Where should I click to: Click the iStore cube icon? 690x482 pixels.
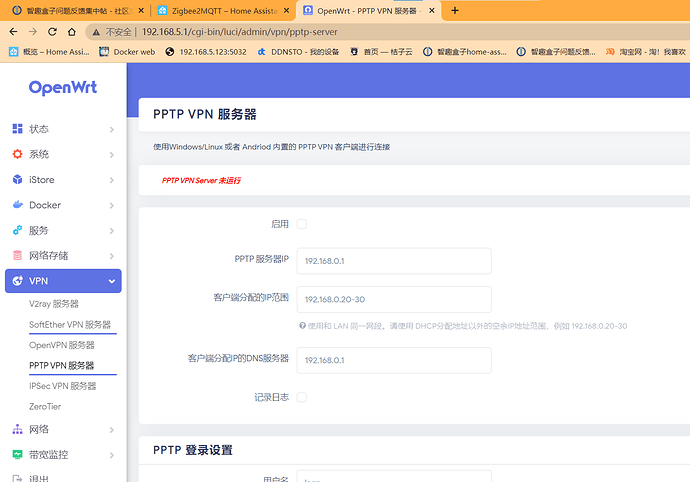pos(18,180)
